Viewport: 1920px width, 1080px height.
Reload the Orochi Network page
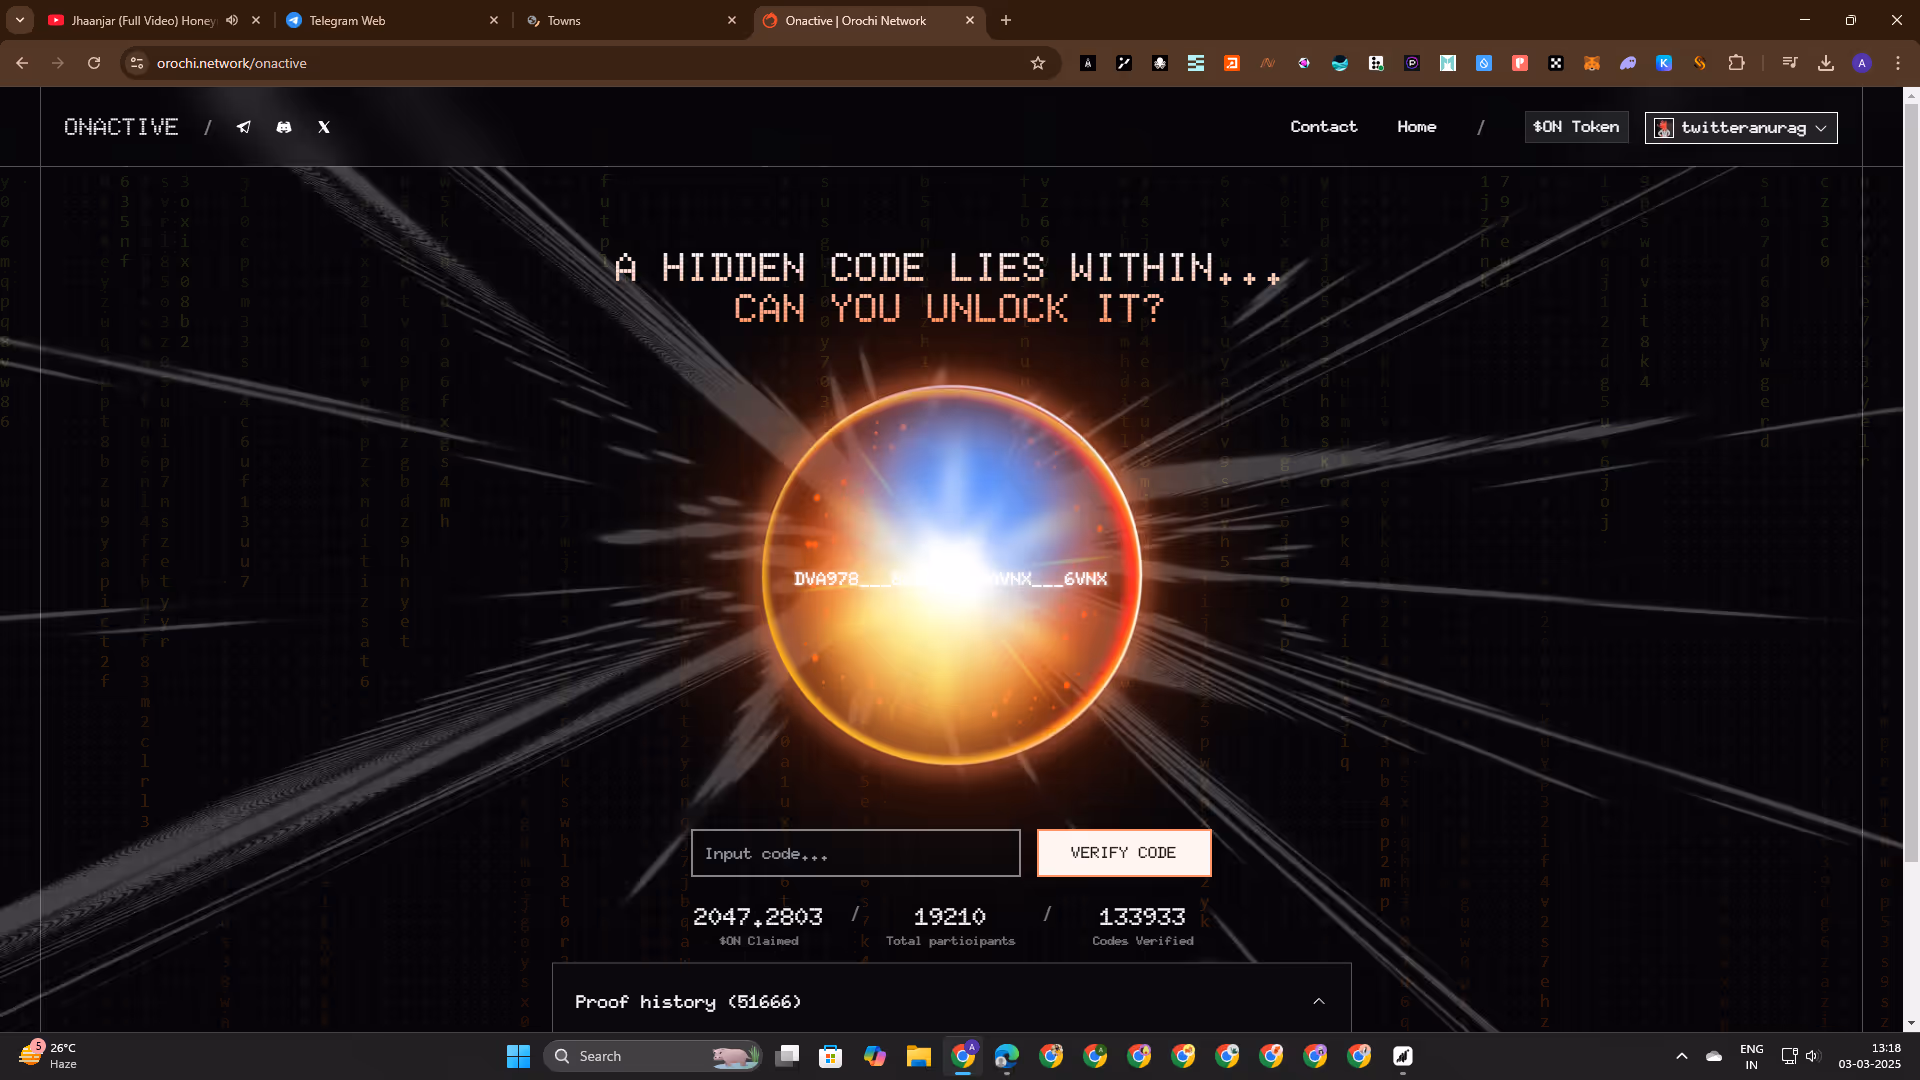point(94,63)
